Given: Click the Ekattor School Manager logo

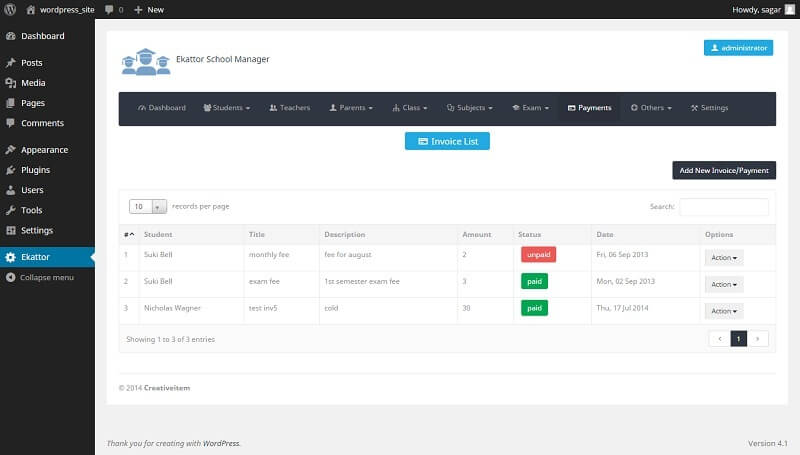Looking at the screenshot, I should [146, 62].
